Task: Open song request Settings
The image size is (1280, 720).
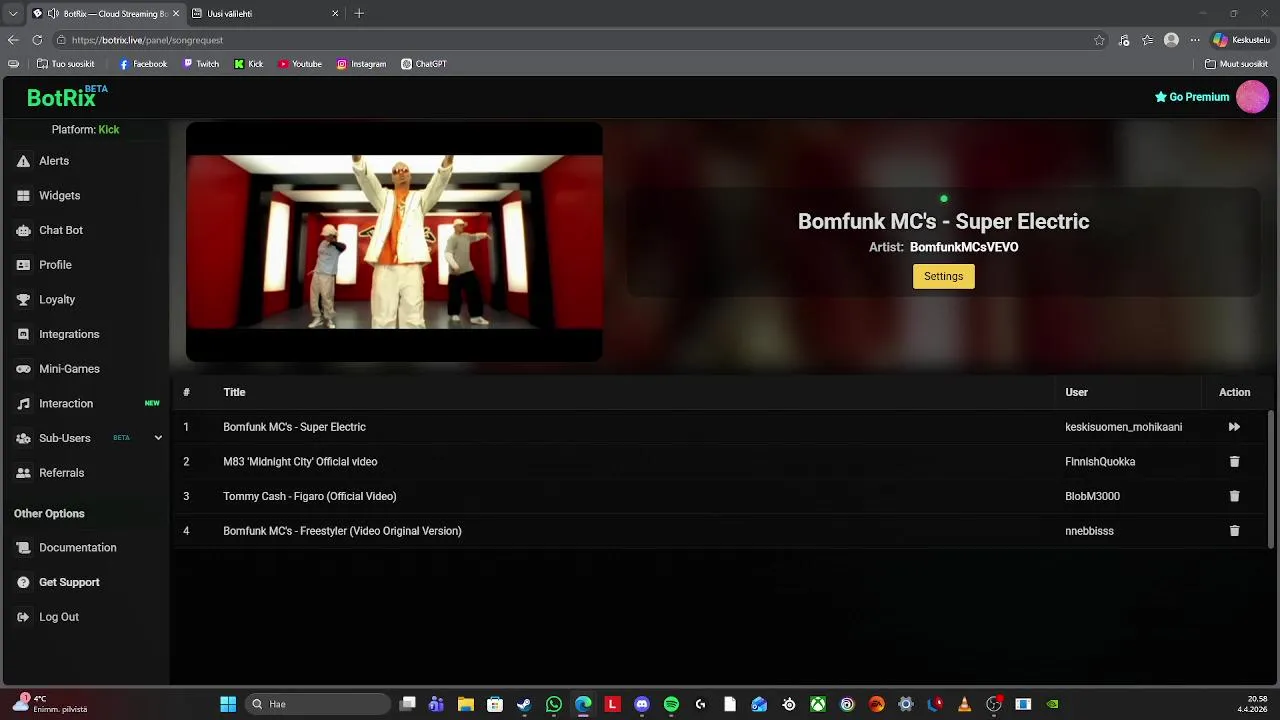Action: point(943,276)
